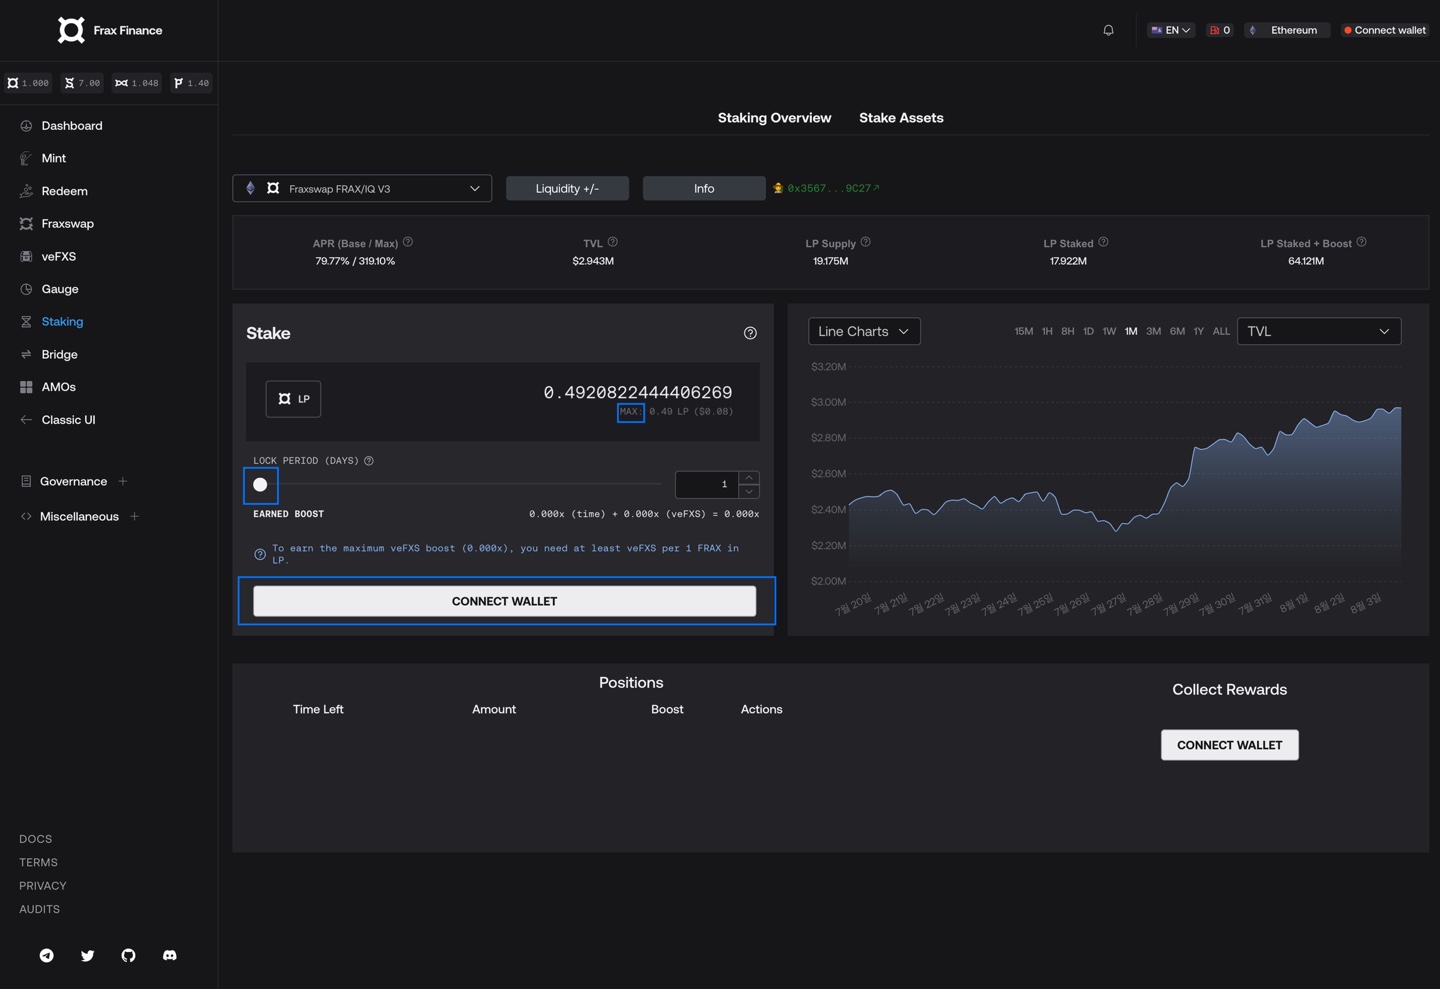Select the 15M chart range

[x=1024, y=331]
